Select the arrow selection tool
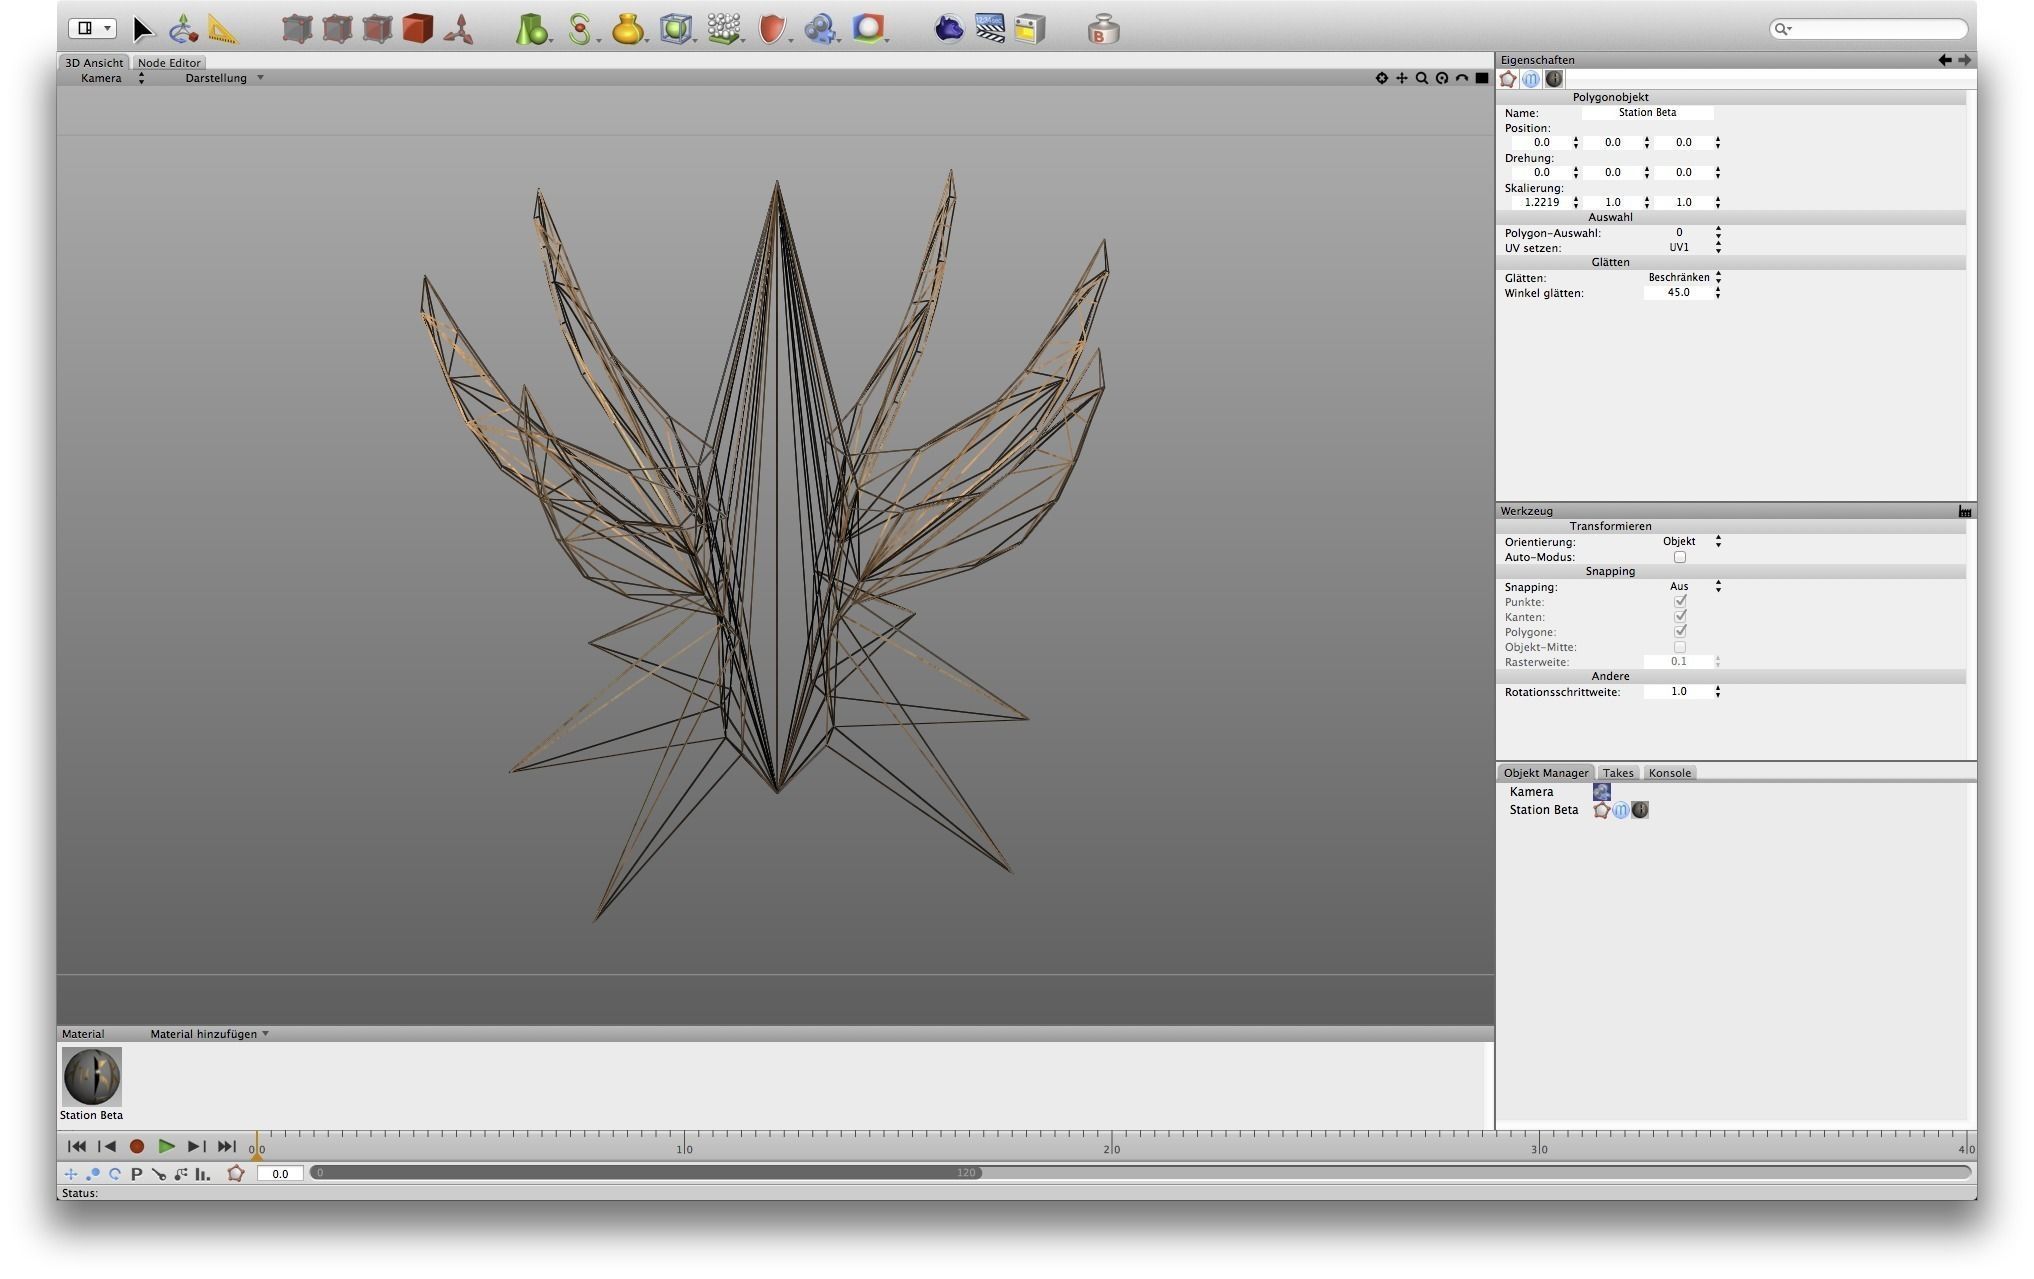Viewport: 2034px width, 1279px height. click(142, 29)
